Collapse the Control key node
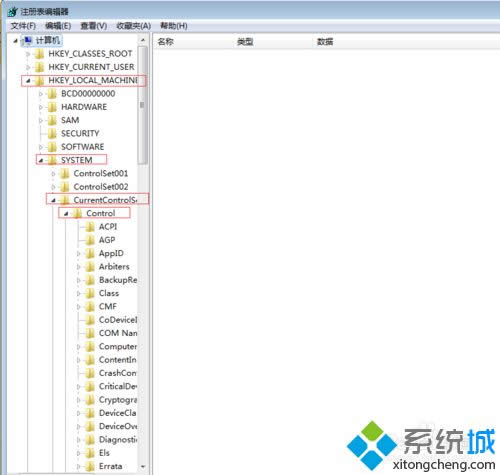 pos(66,214)
